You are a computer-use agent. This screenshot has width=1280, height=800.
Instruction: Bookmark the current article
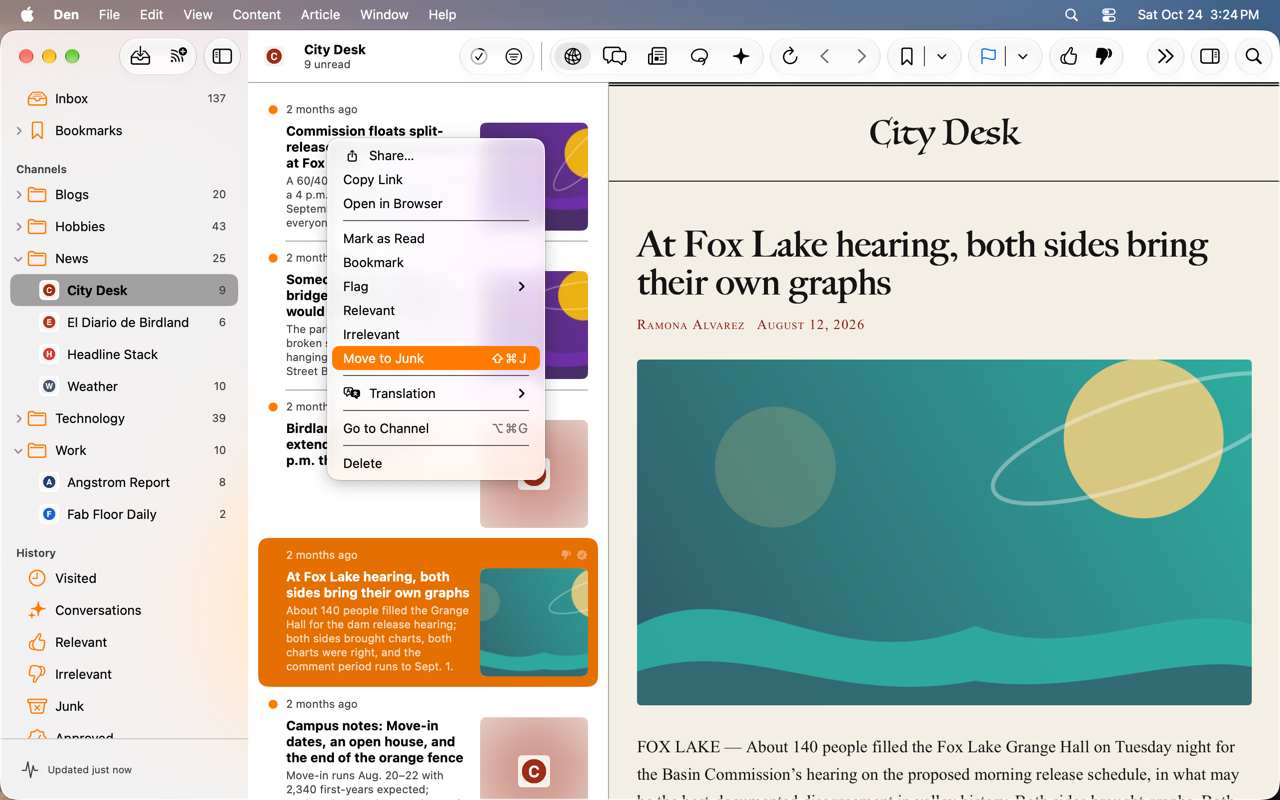point(907,57)
